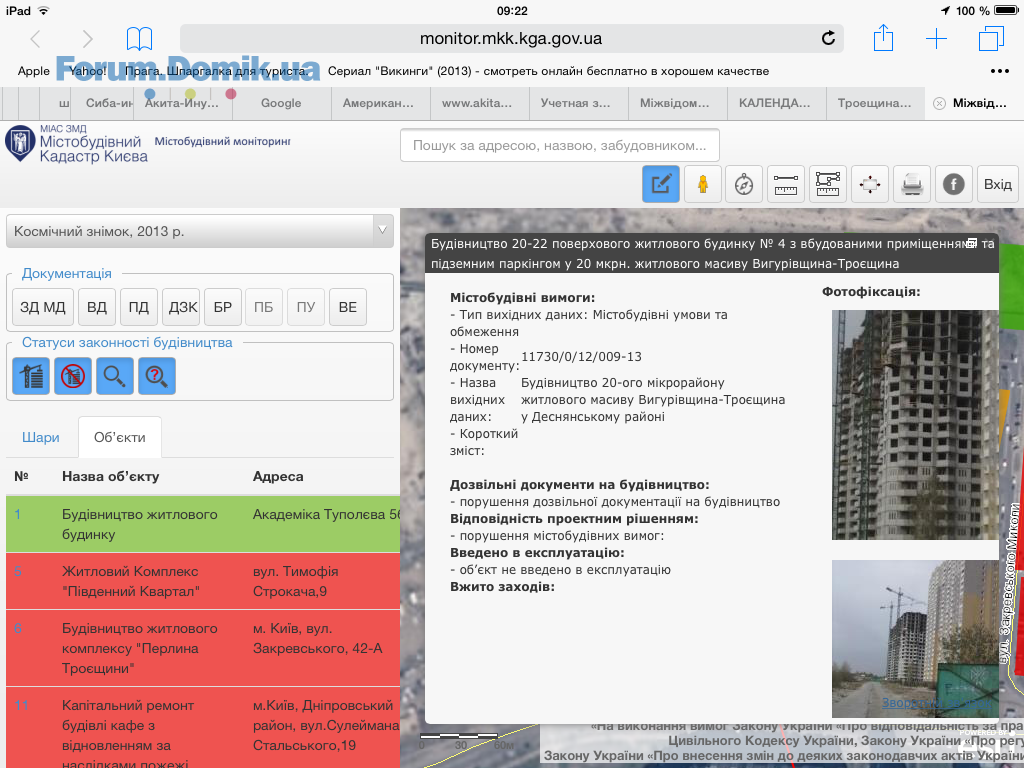Toggle prohibited construction status filter

coord(72,376)
